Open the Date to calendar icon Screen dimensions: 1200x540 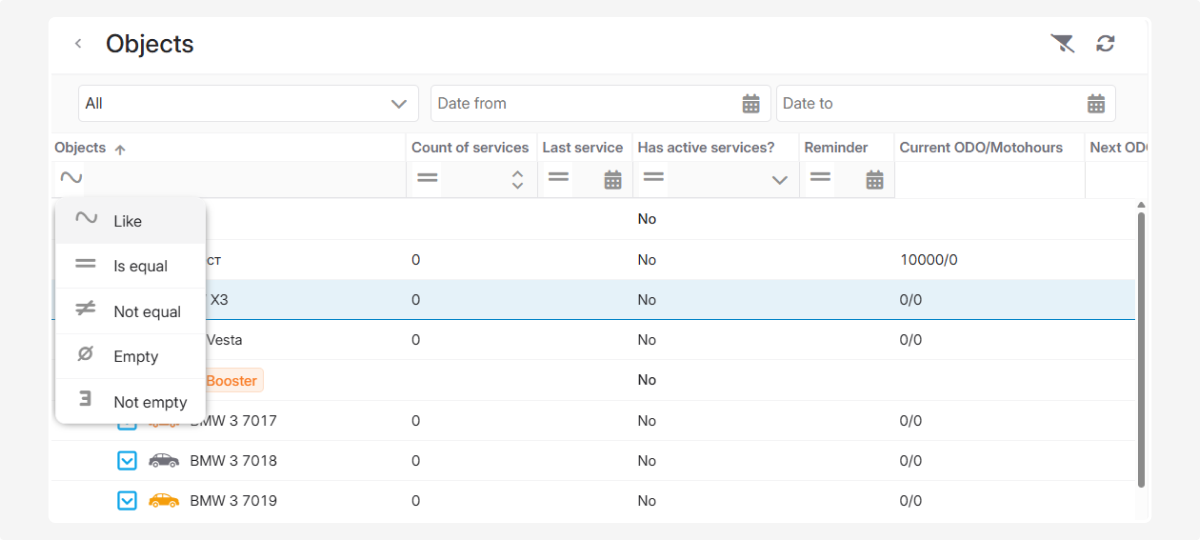(1096, 103)
